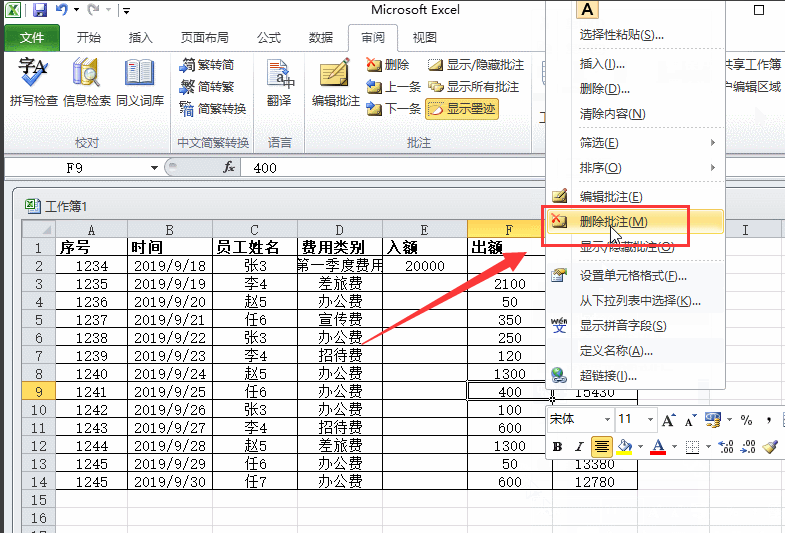The height and width of the screenshot is (533, 785).
Task: Click the Save icon in quick access toolbar
Action: pyautogui.click(x=39, y=10)
